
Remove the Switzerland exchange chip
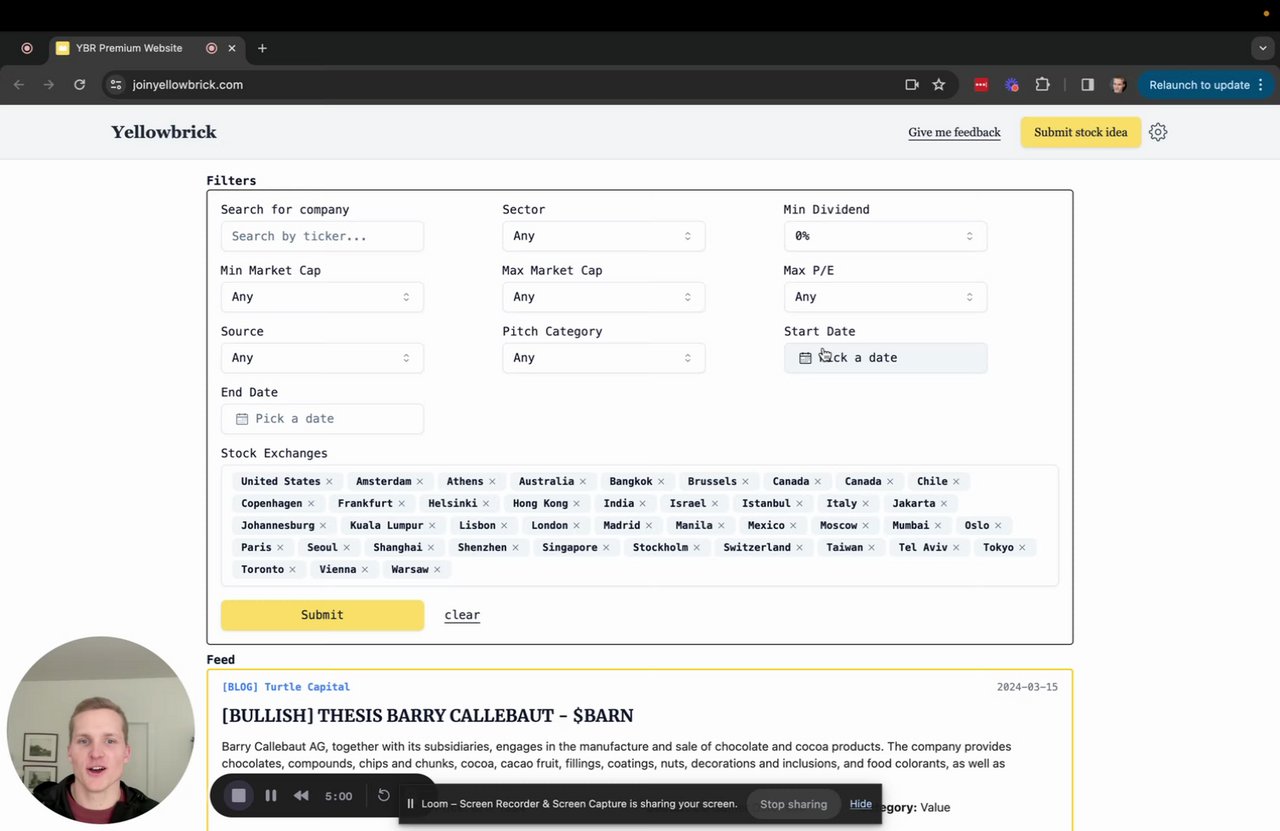point(799,548)
